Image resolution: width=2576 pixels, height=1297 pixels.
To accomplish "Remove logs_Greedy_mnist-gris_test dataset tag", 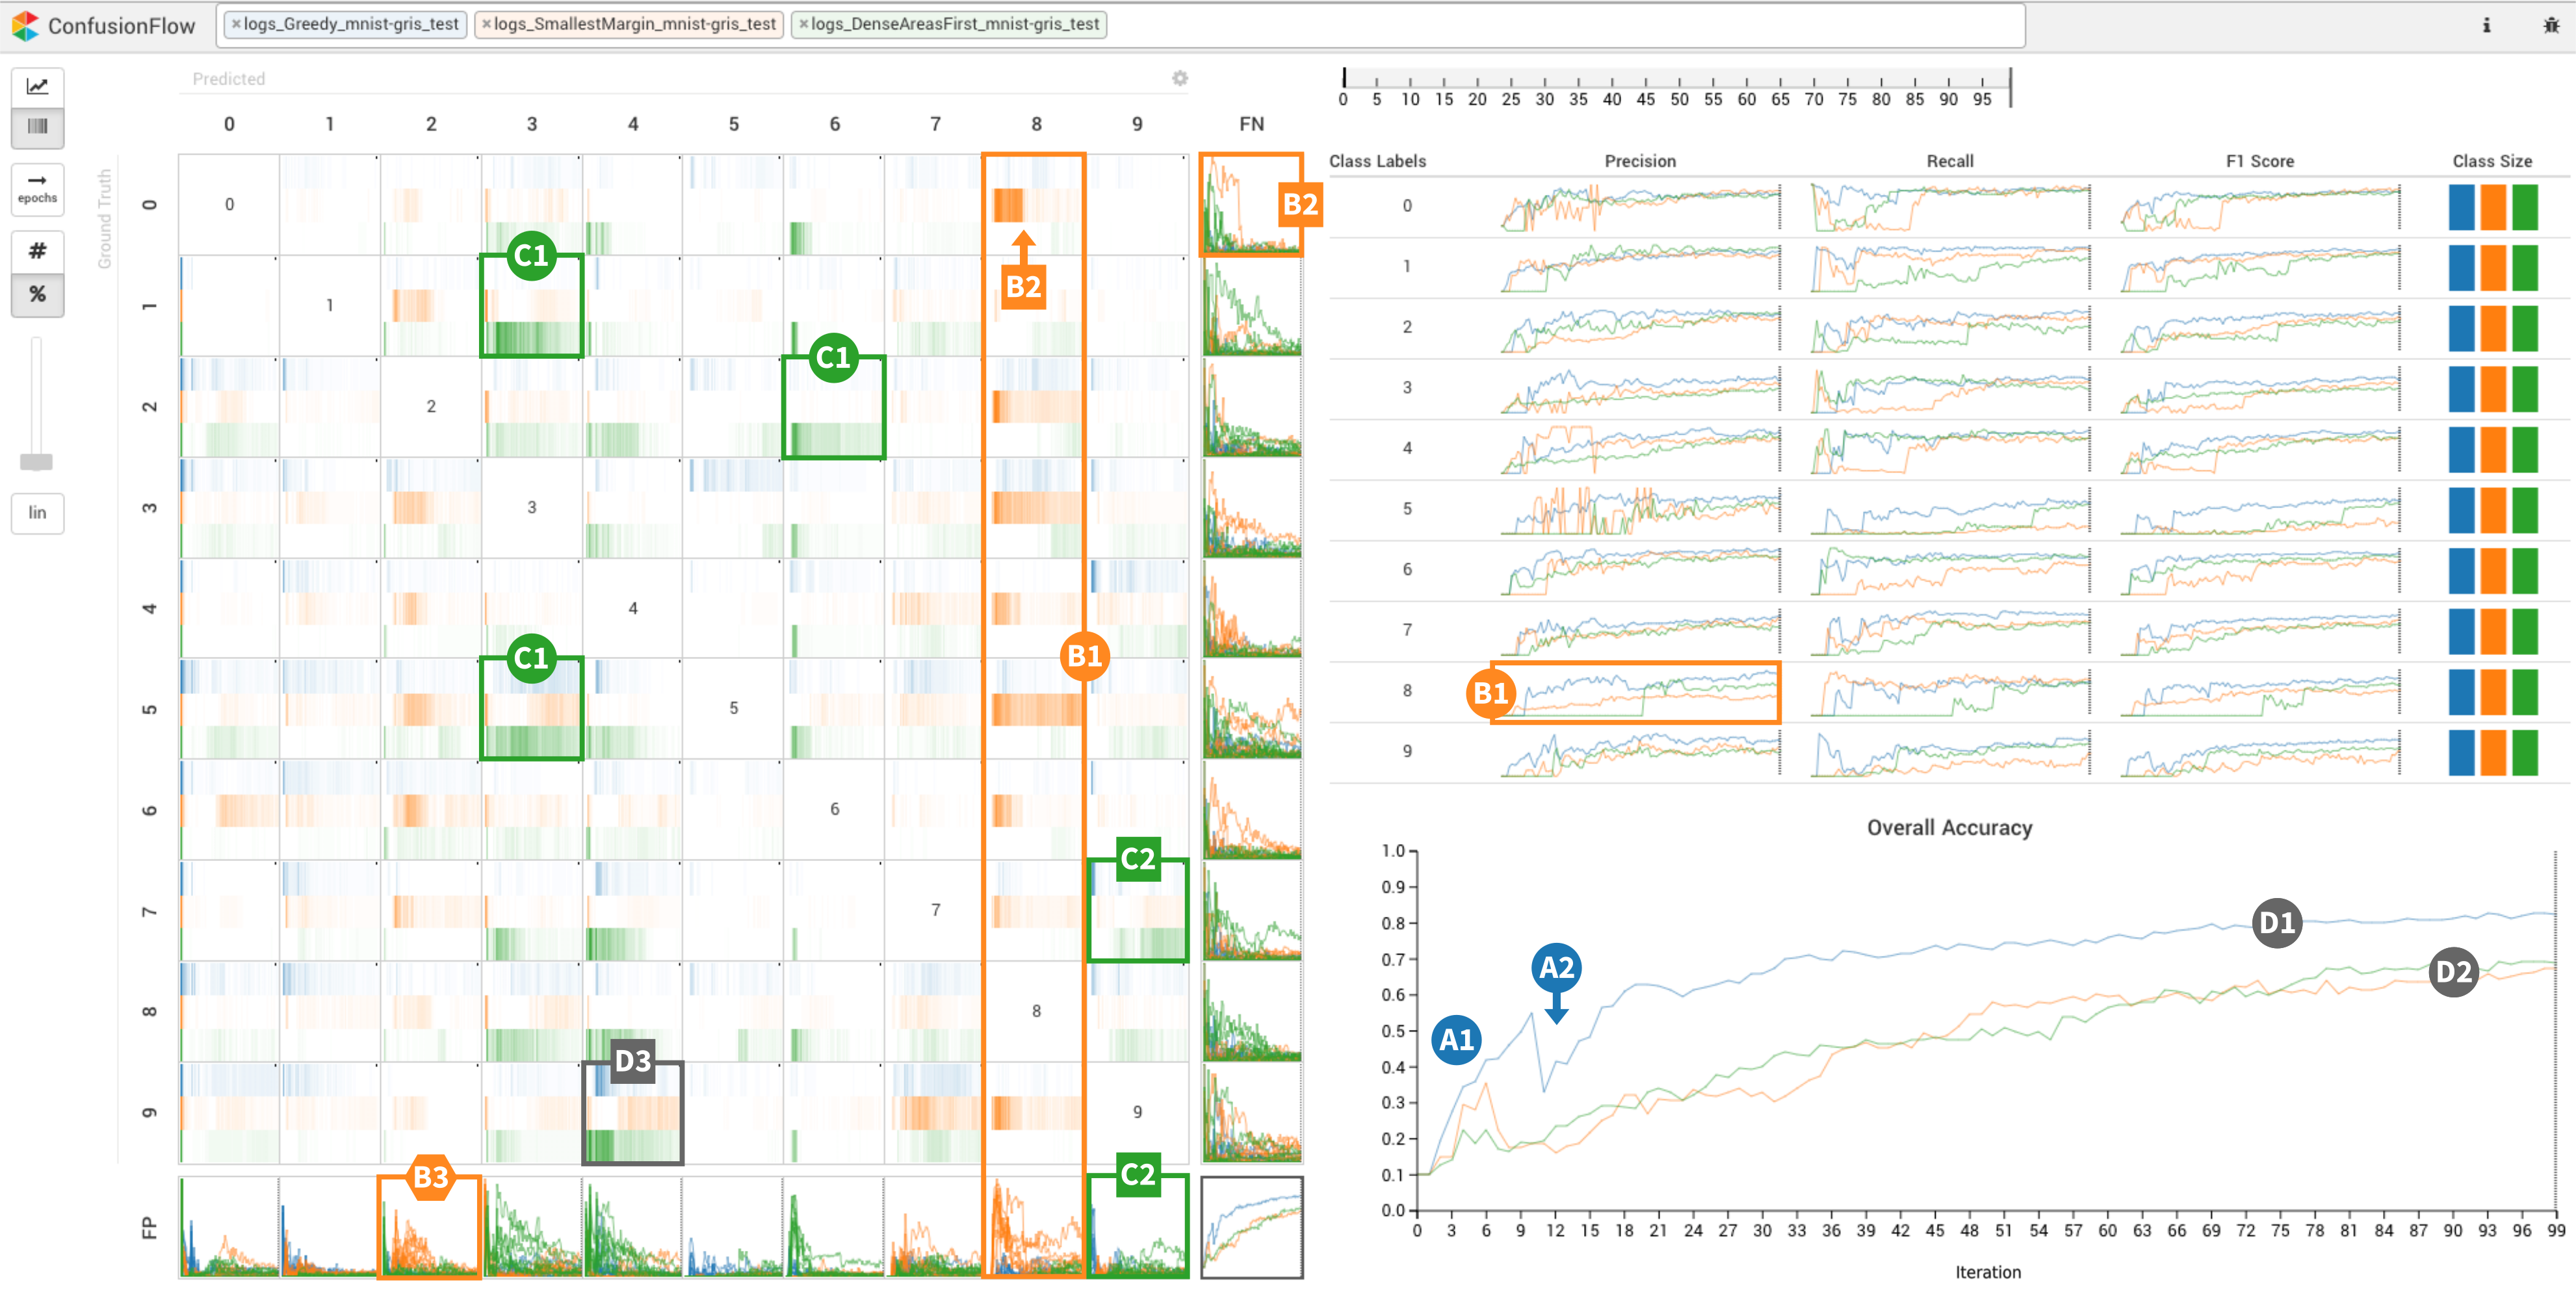I will [236, 24].
